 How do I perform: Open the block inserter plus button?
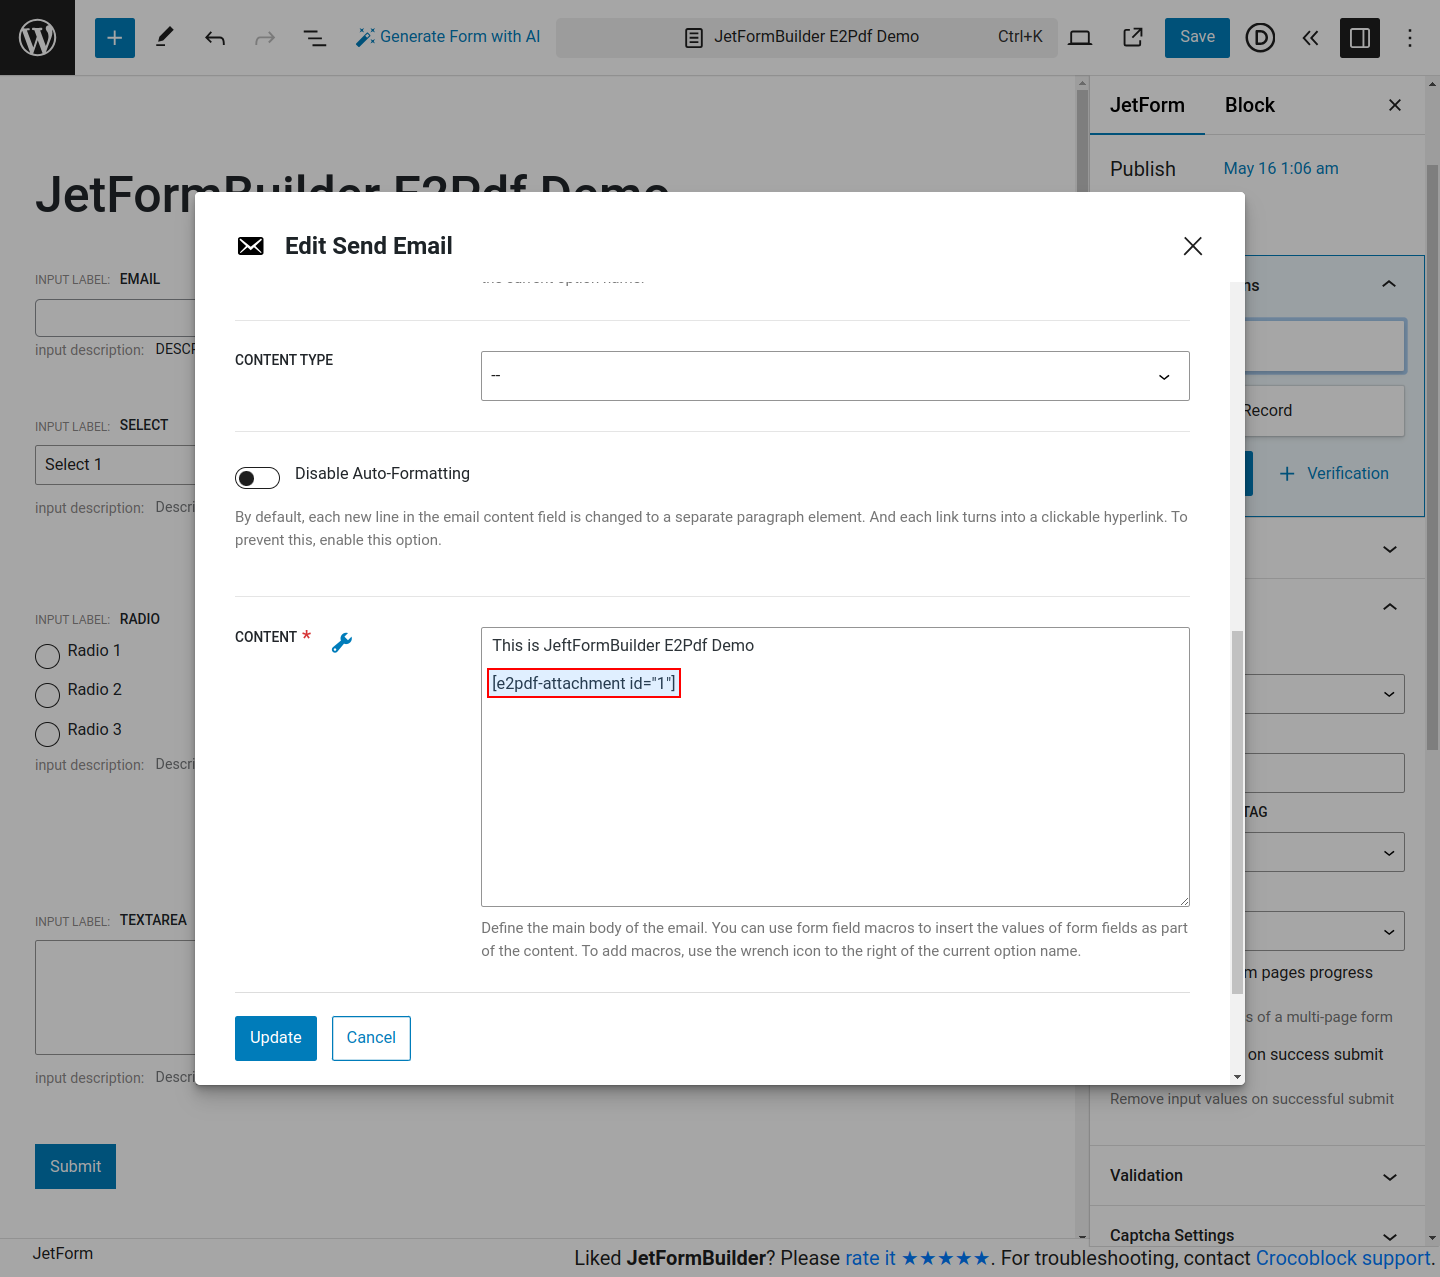[115, 38]
